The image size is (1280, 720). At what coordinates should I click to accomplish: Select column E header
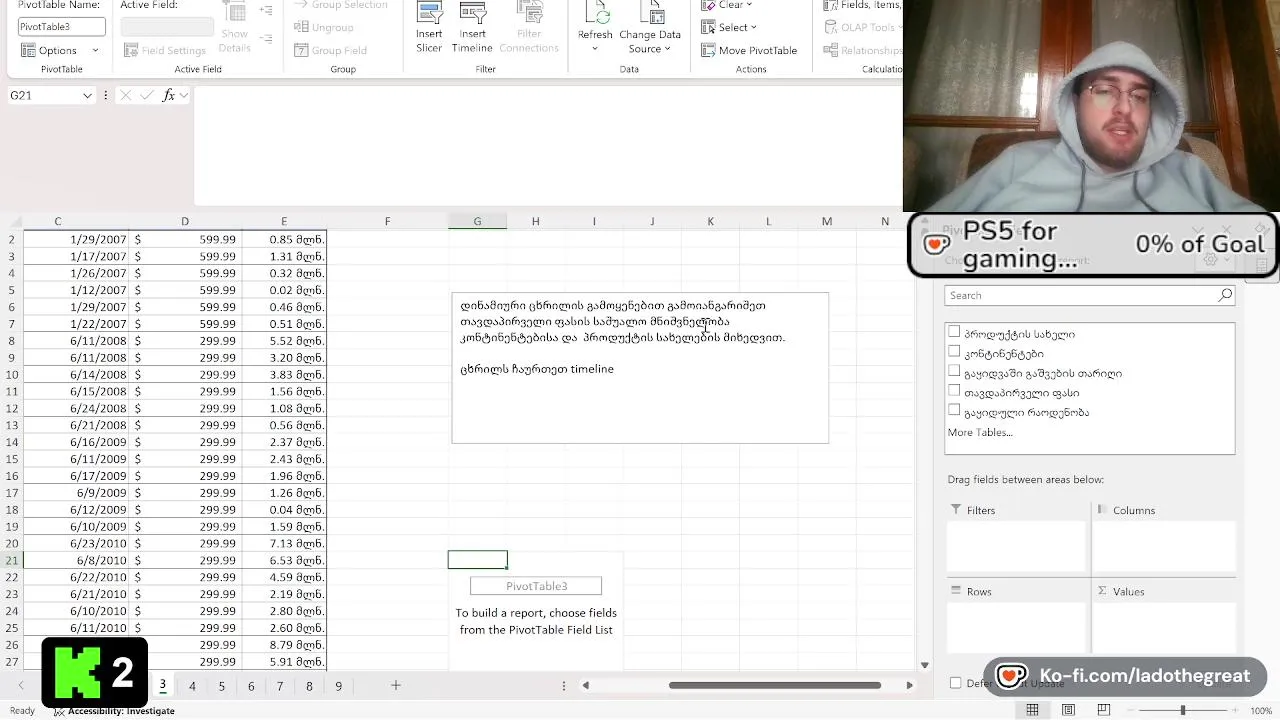(284, 221)
